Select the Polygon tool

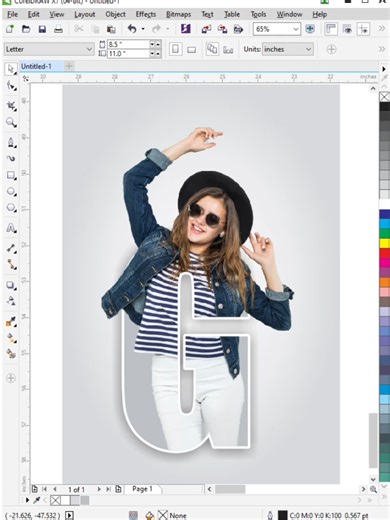[11, 208]
